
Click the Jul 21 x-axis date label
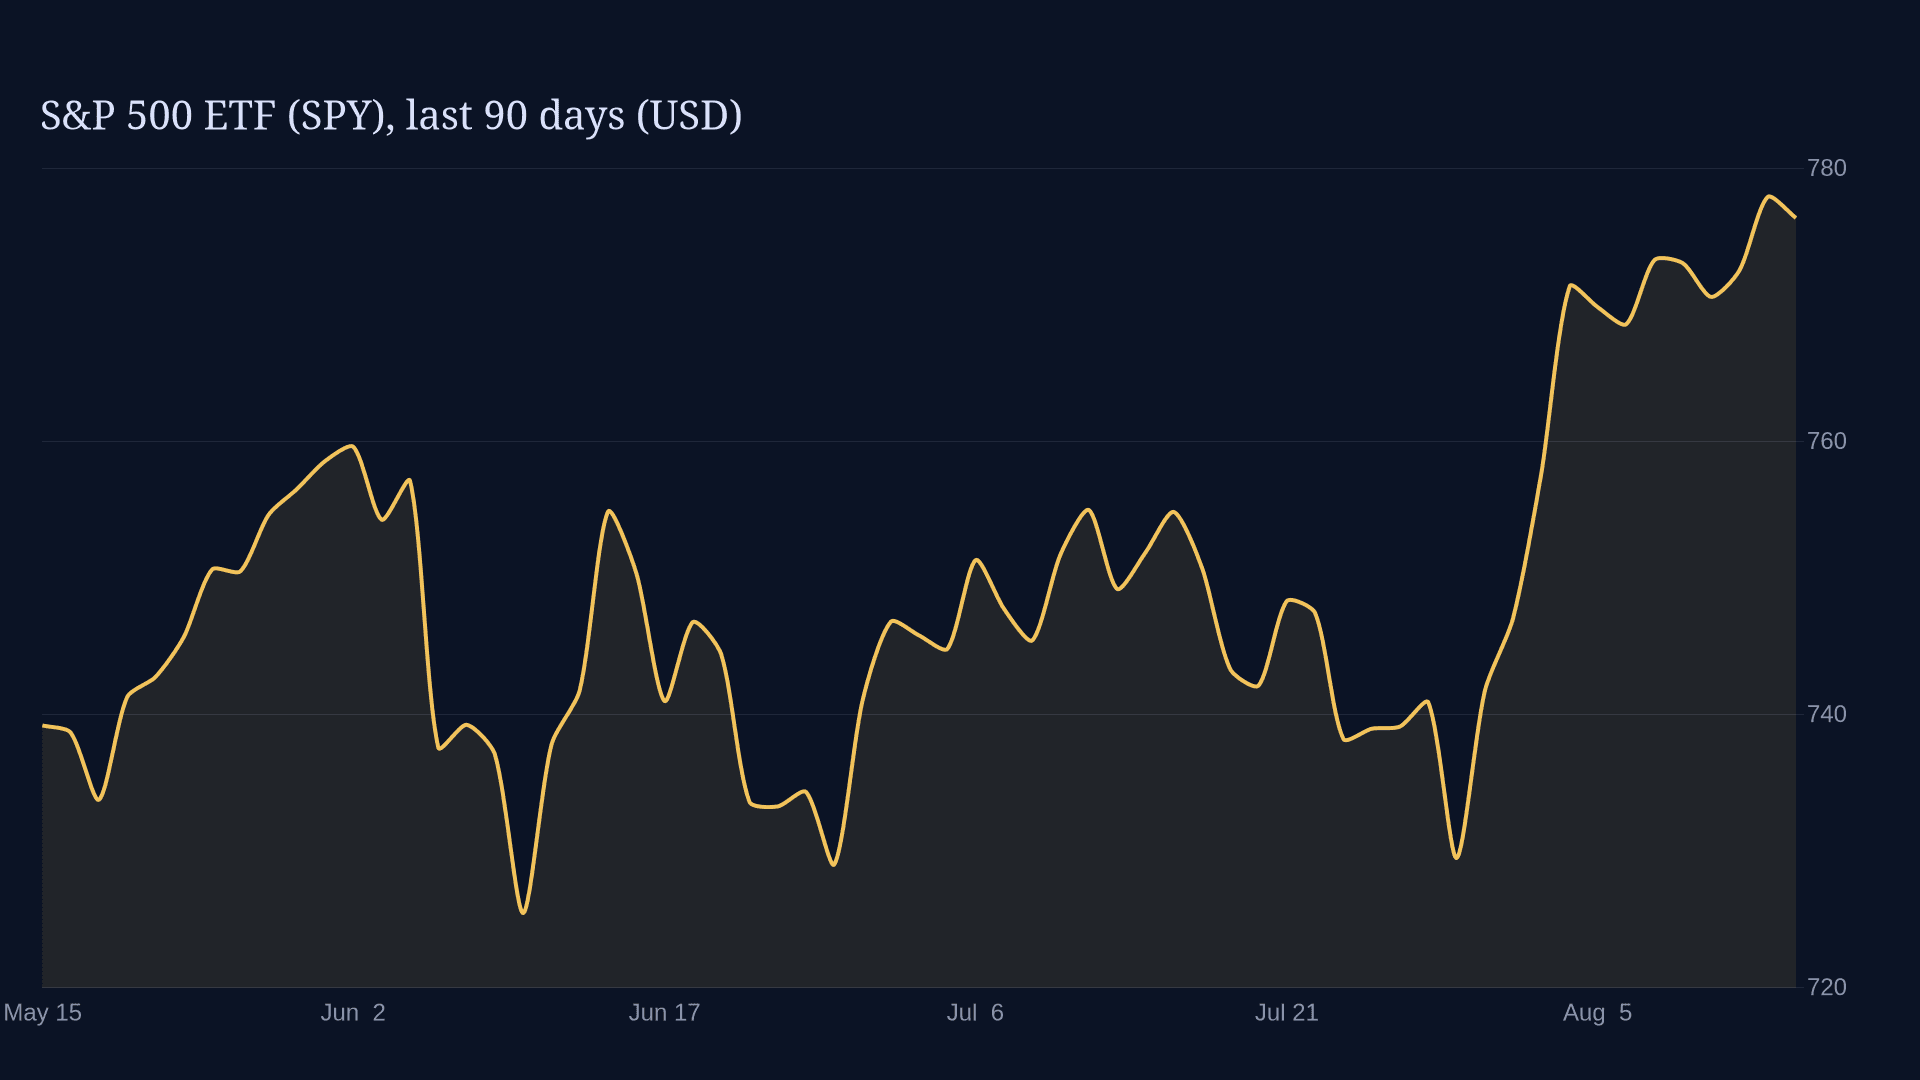tap(1286, 1013)
